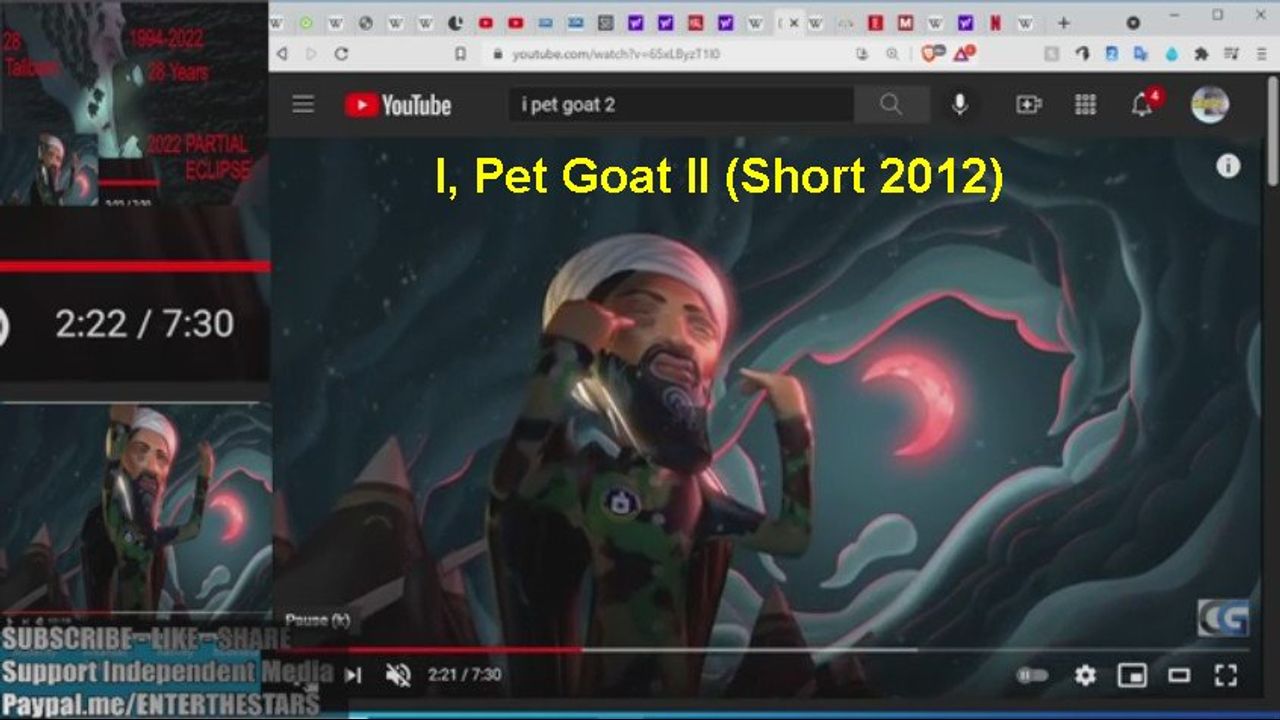This screenshot has width=1280, height=720.
Task: Click the search magnifier button
Action: click(890, 105)
